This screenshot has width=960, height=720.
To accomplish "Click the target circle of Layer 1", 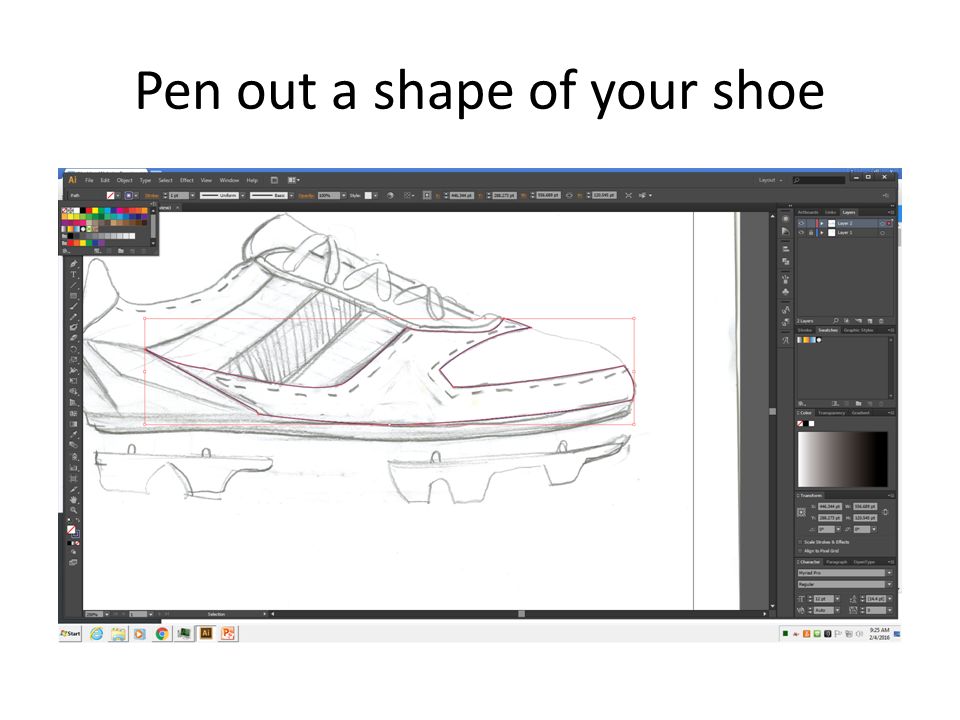I will click(882, 233).
